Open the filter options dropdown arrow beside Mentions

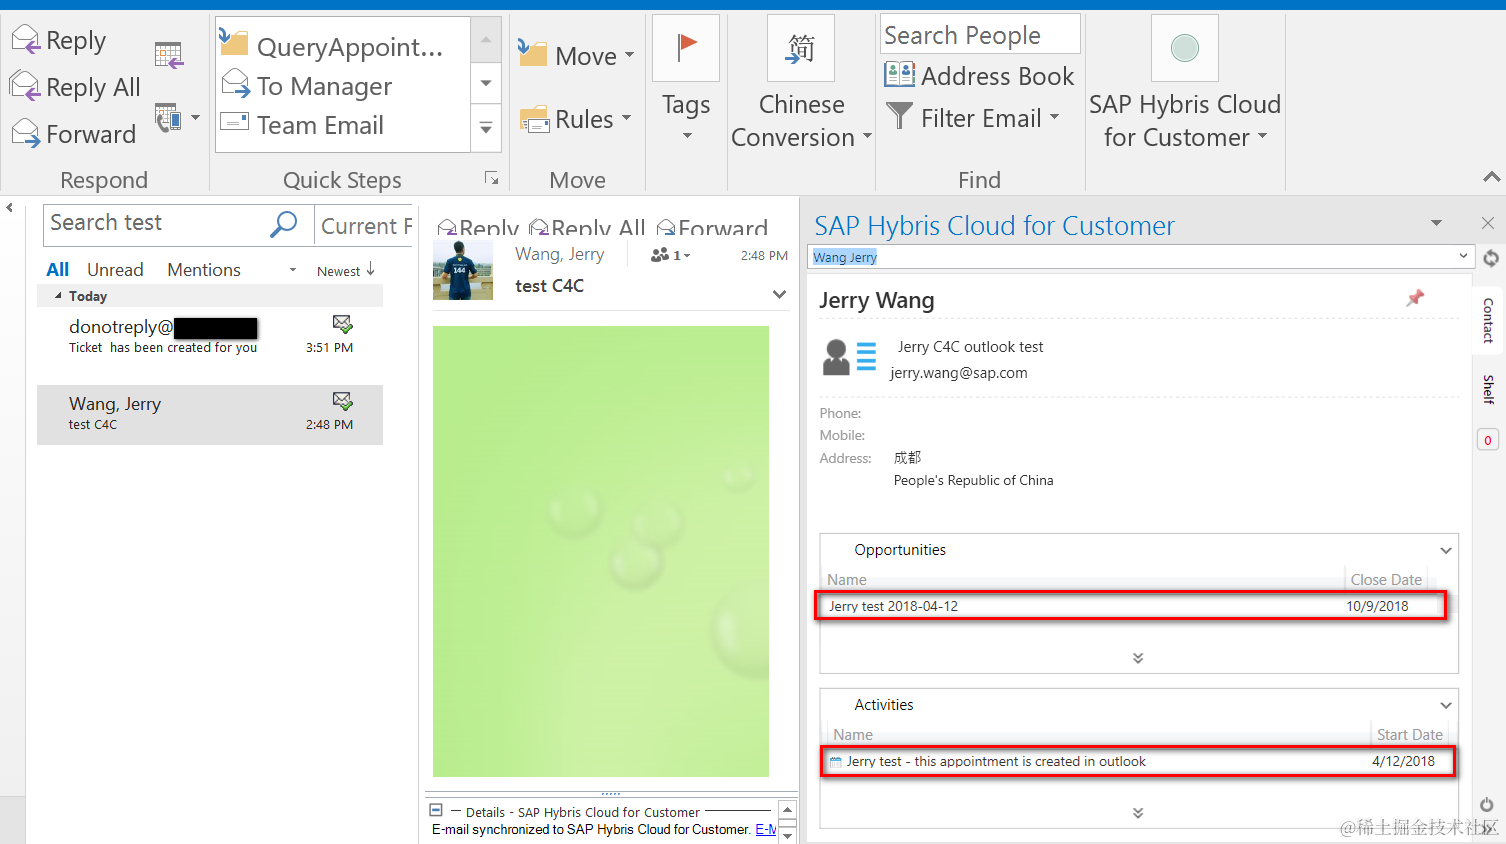click(x=293, y=270)
